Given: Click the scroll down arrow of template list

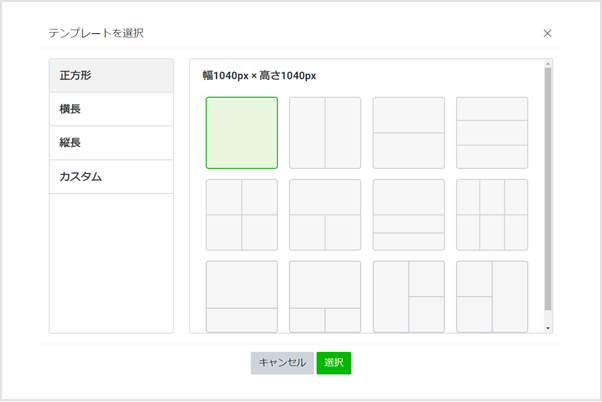Looking at the screenshot, I should pos(548,327).
